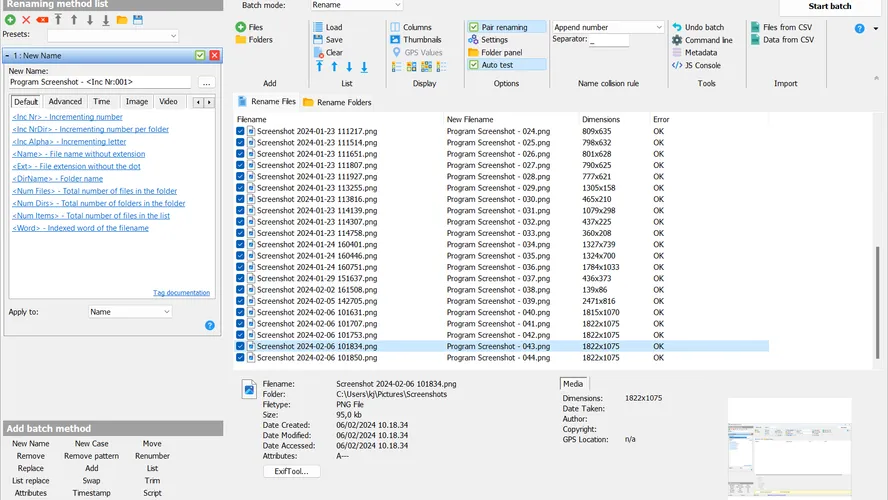This screenshot has width=888, height=500.
Task: Open the Batch mode Rename dropdown
Action: (356, 5)
